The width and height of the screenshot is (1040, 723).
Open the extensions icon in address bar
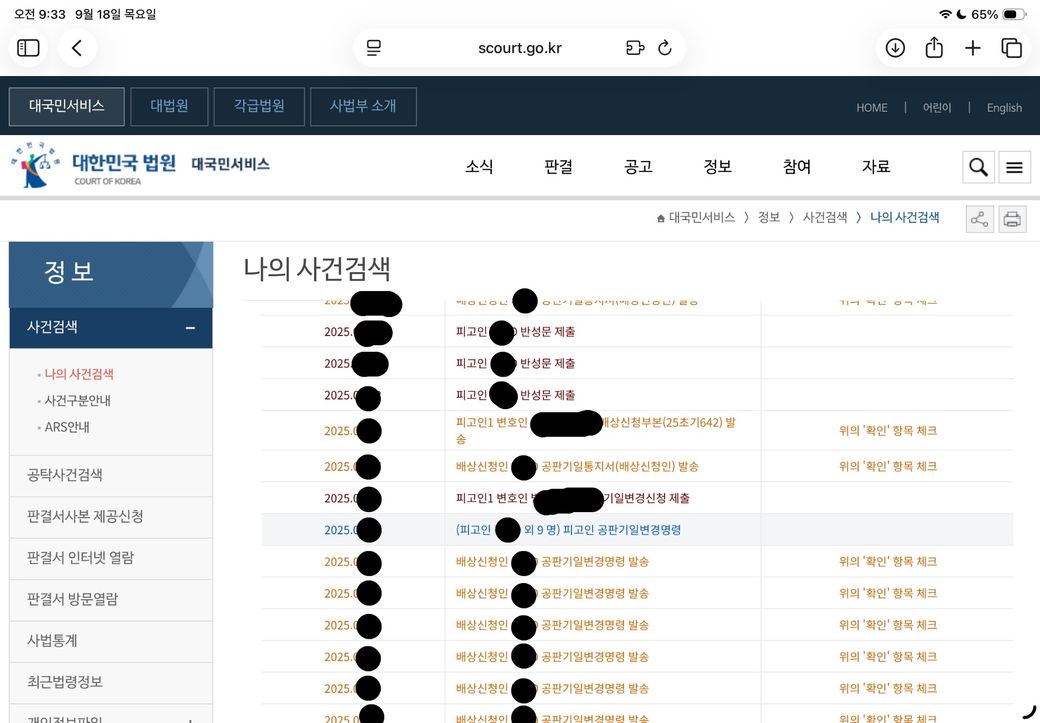coord(634,48)
